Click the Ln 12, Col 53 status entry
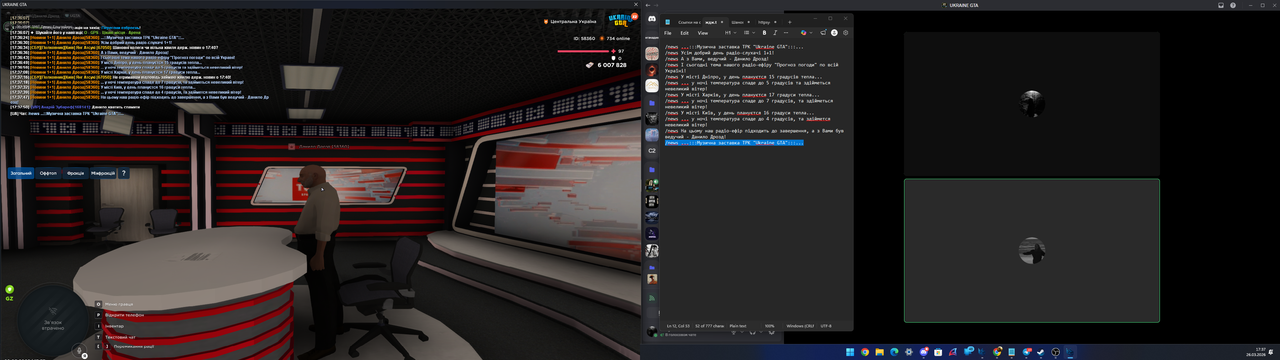 pyautogui.click(x=678, y=325)
